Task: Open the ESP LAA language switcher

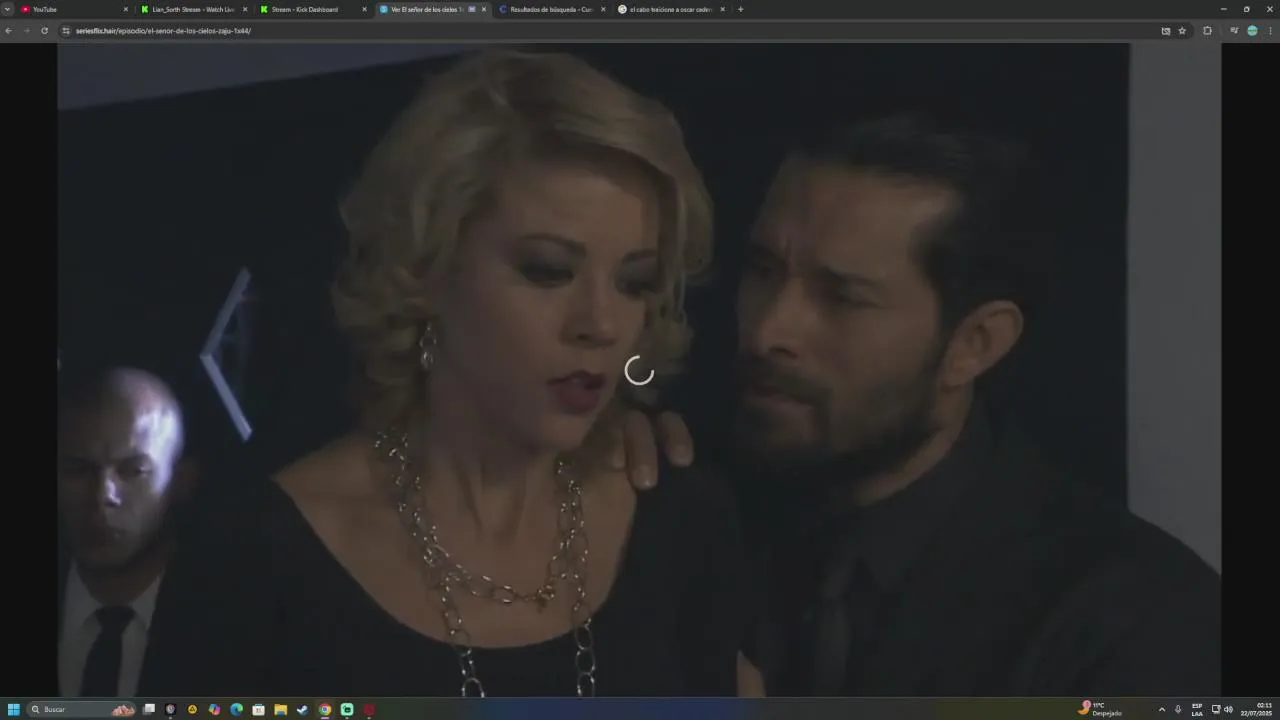Action: coord(1197,709)
